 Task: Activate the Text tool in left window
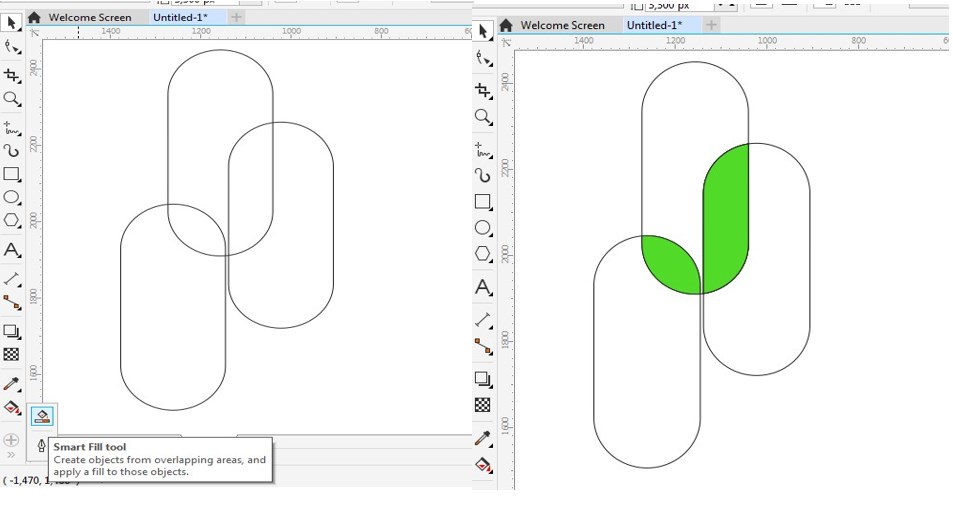(12, 250)
